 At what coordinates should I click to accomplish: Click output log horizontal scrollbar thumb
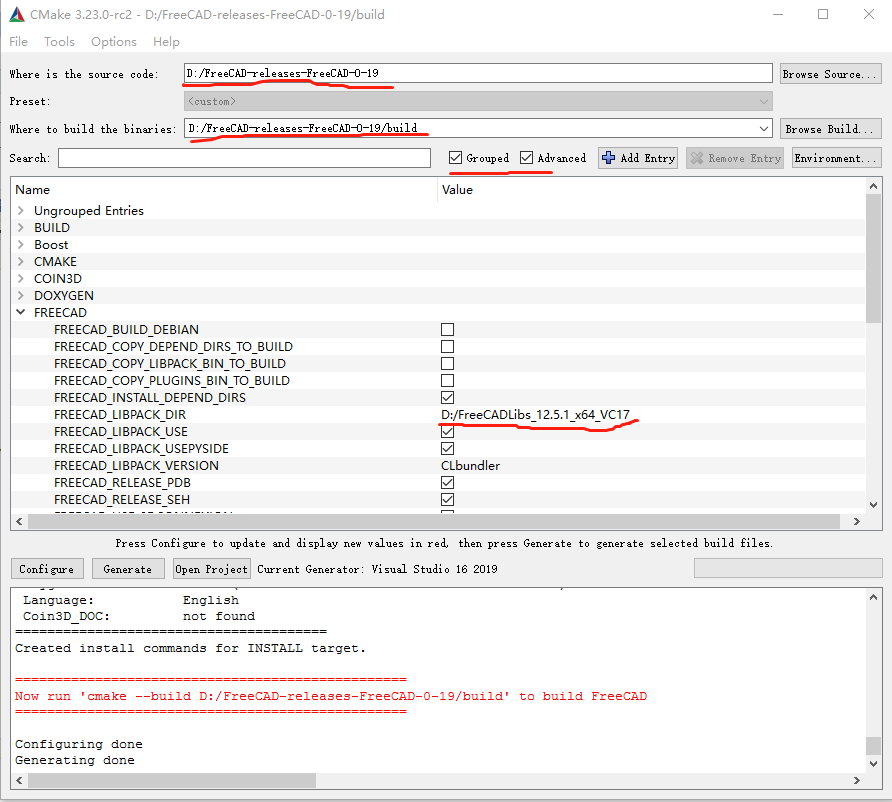pyautogui.click(x=172, y=780)
